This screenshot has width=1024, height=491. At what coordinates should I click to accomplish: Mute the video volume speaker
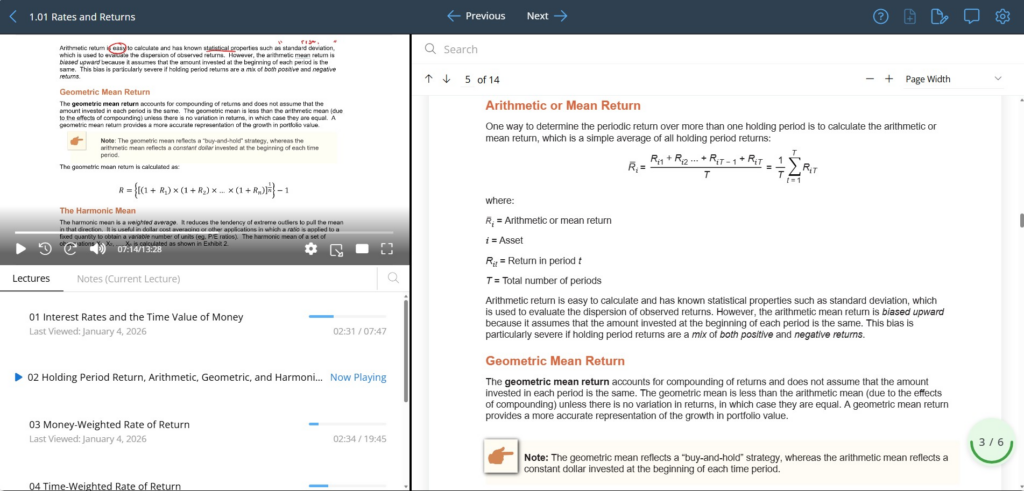pos(97,248)
